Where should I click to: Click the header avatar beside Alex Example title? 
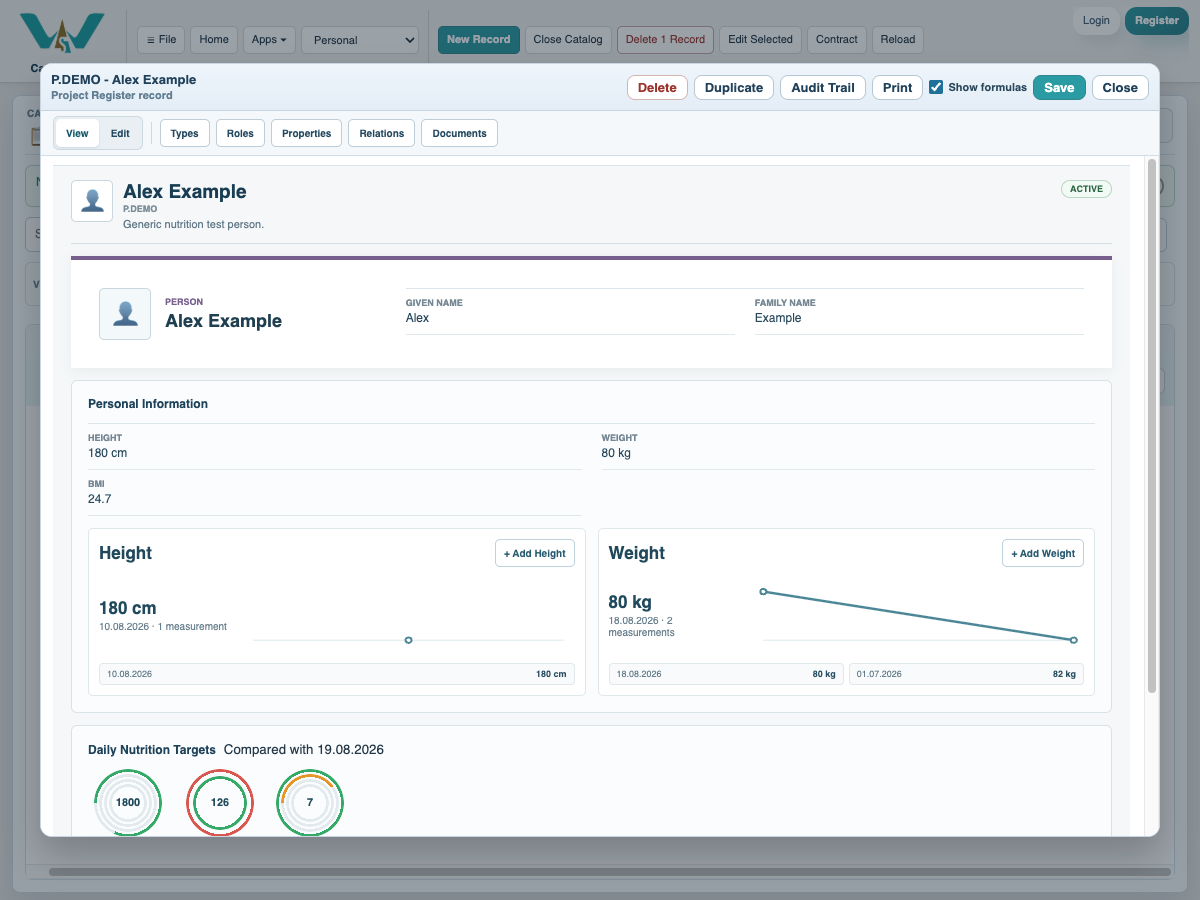tap(92, 201)
